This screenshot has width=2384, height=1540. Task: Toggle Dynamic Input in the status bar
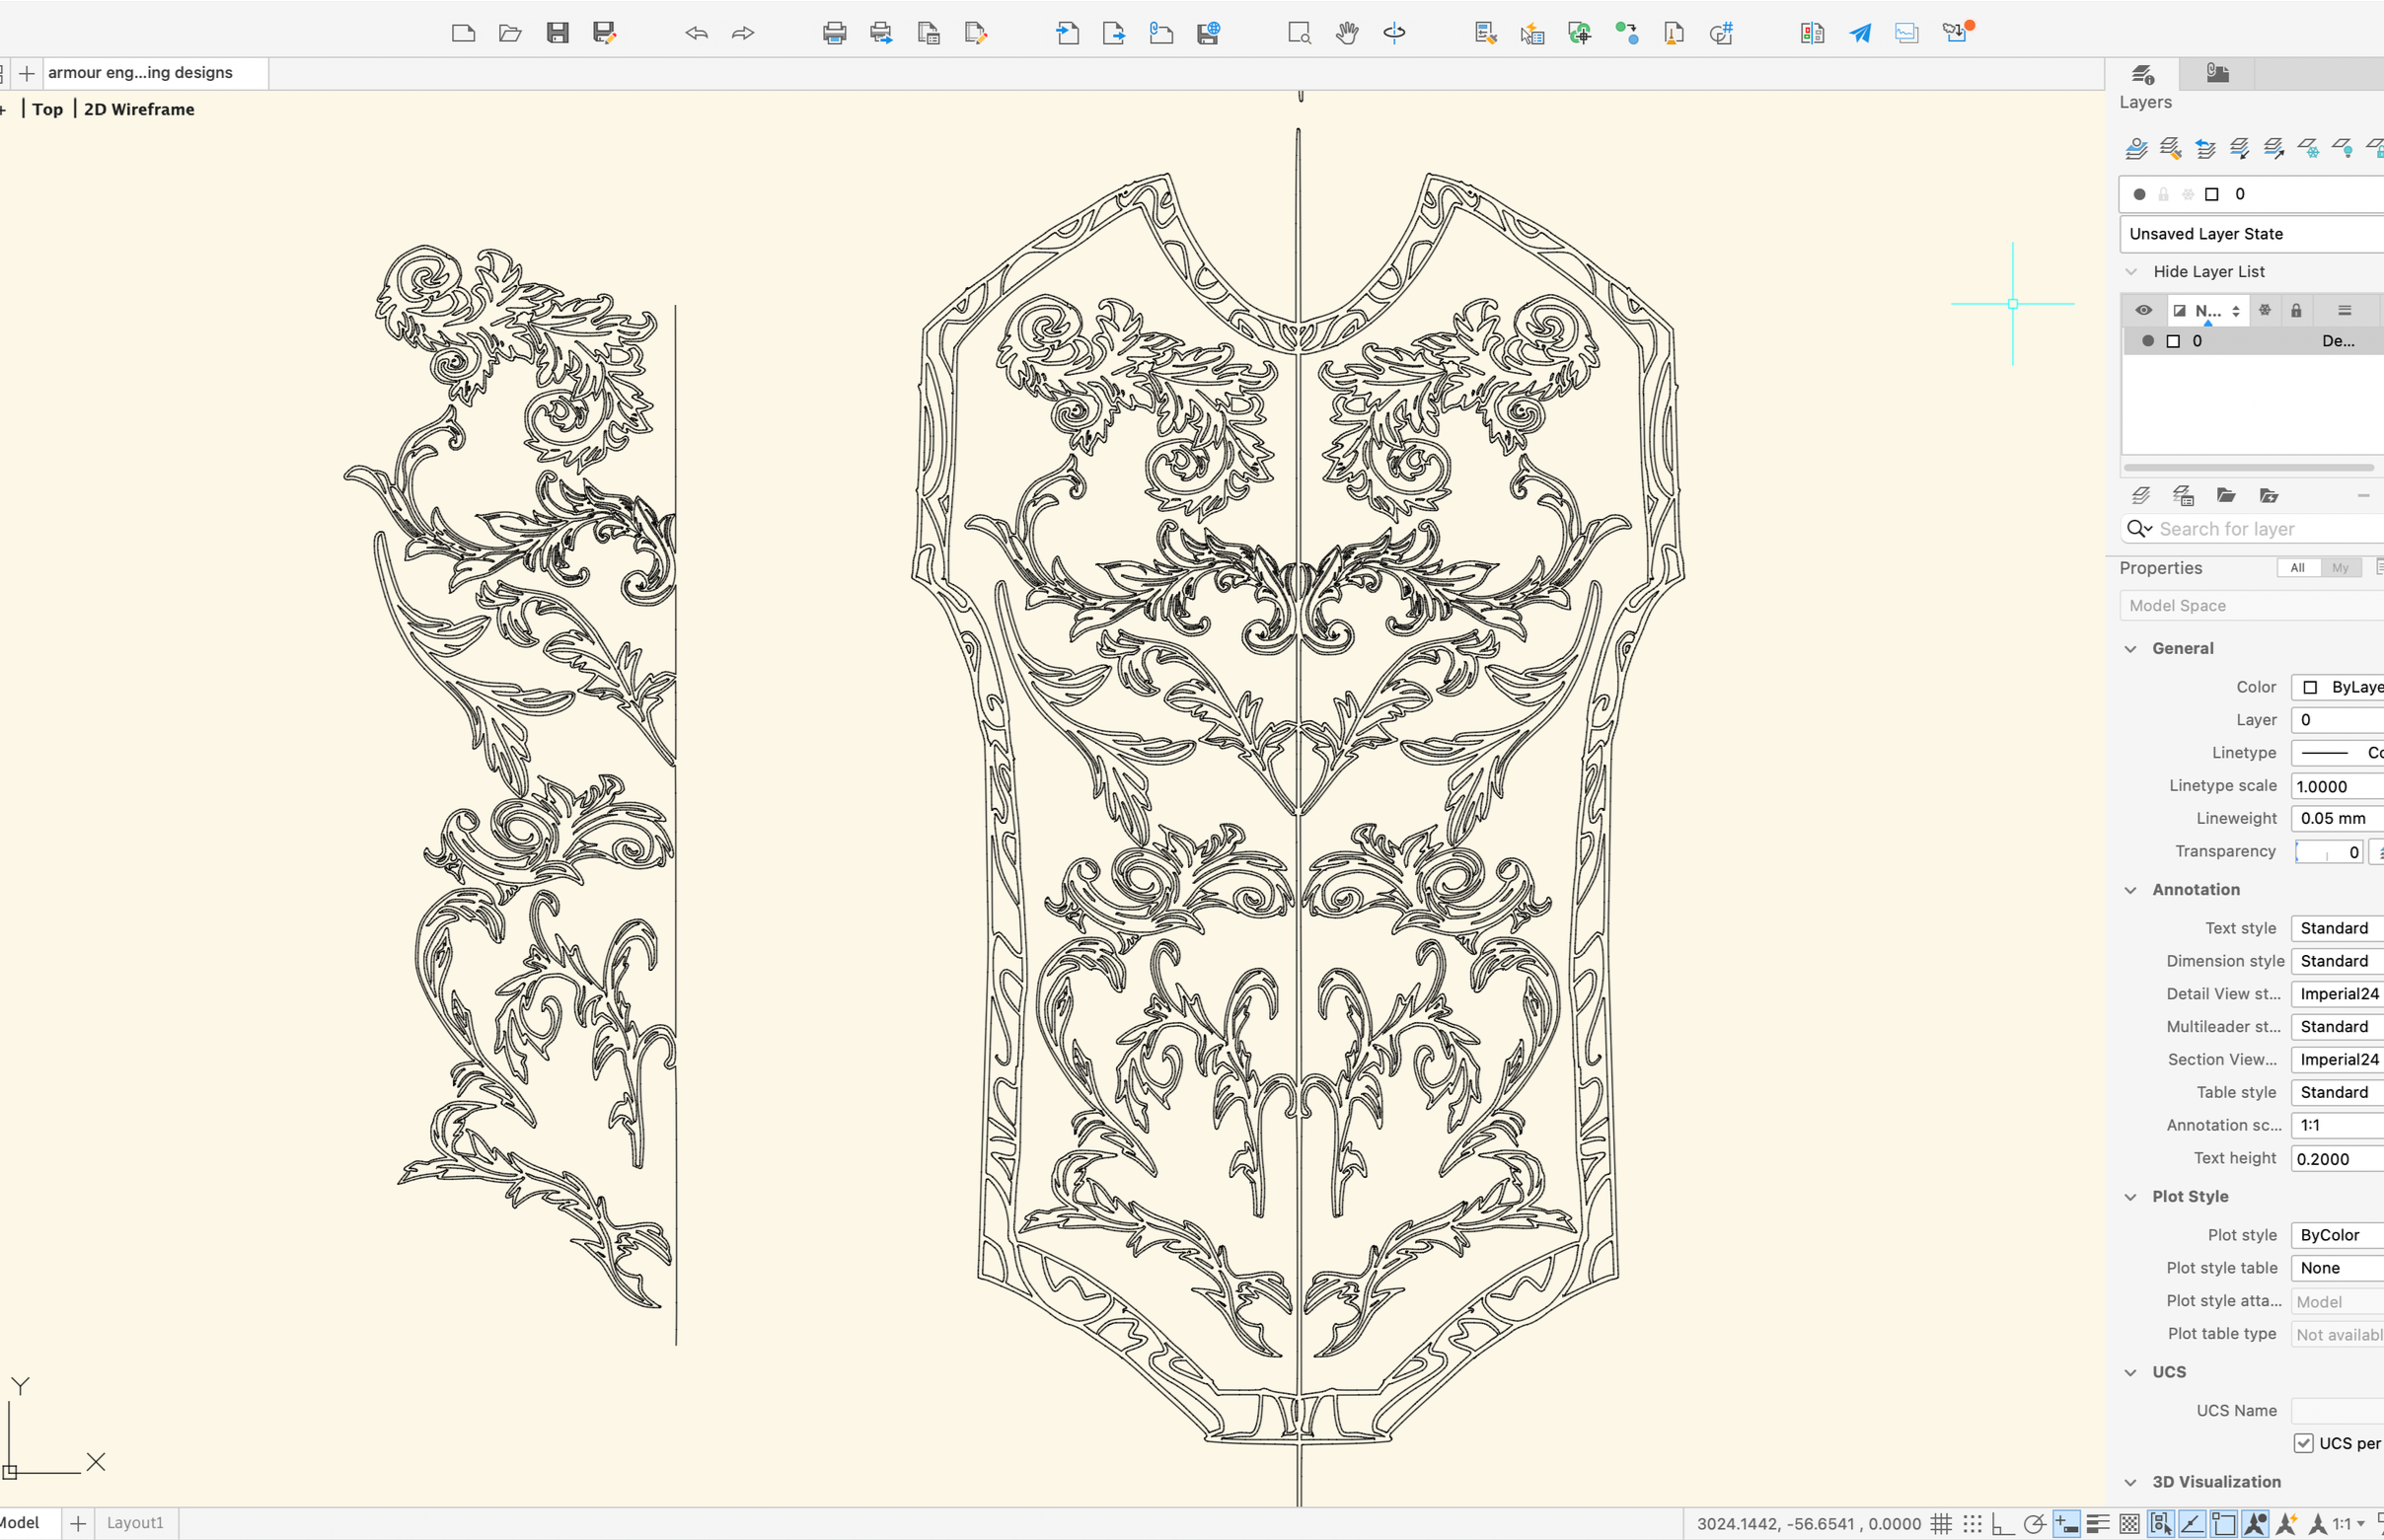[x=2066, y=1523]
